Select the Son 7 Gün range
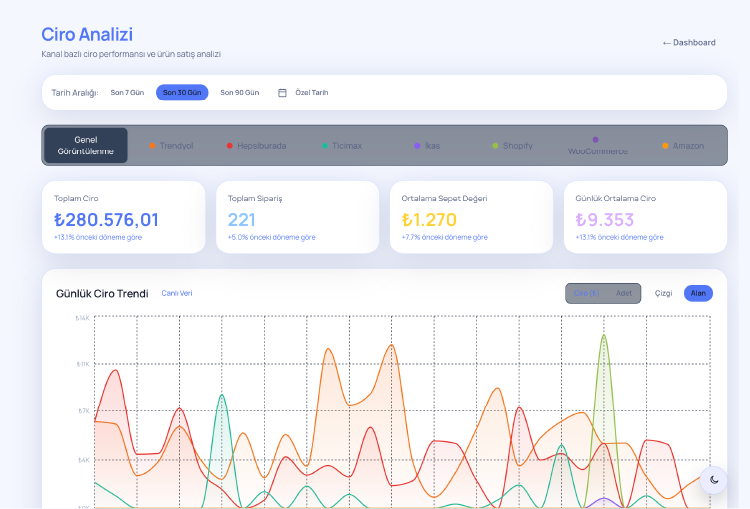This screenshot has height=509, width=750. tap(127, 93)
